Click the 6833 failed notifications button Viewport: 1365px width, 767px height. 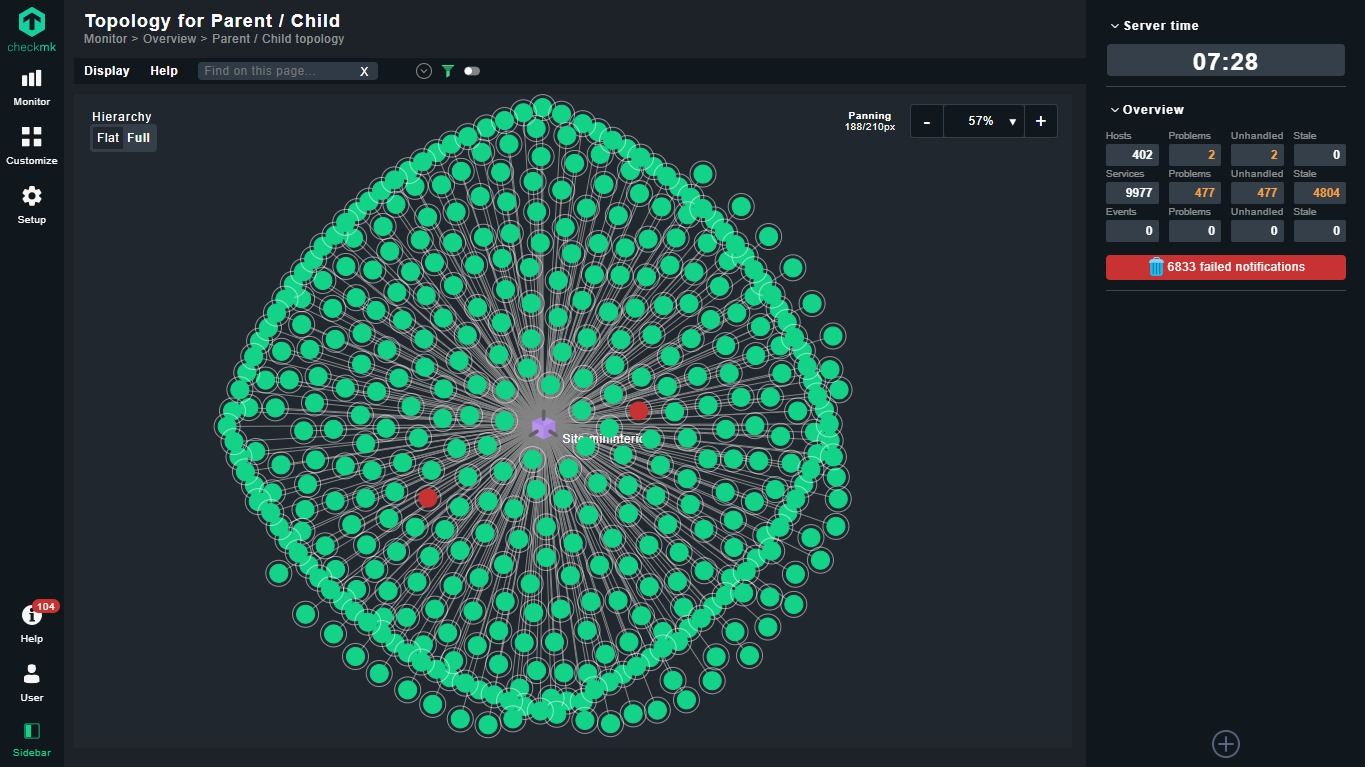pyautogui.click(x=1225, y=267)
